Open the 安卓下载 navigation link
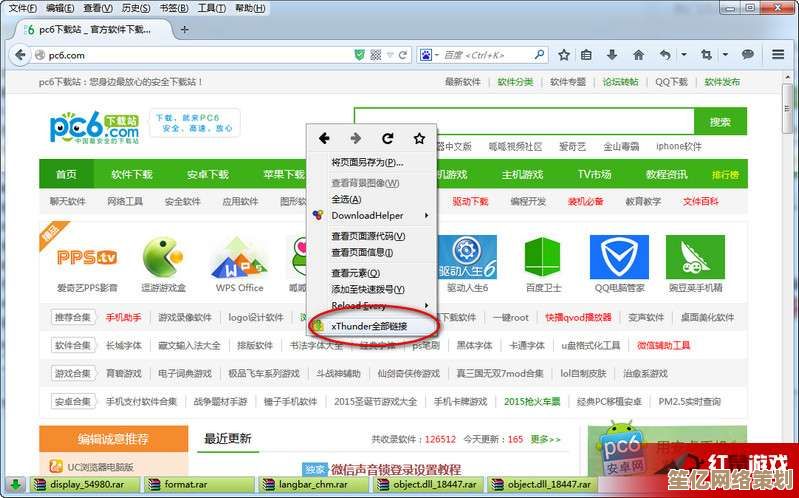The image size is (799, 498). [x=207, y=174]
